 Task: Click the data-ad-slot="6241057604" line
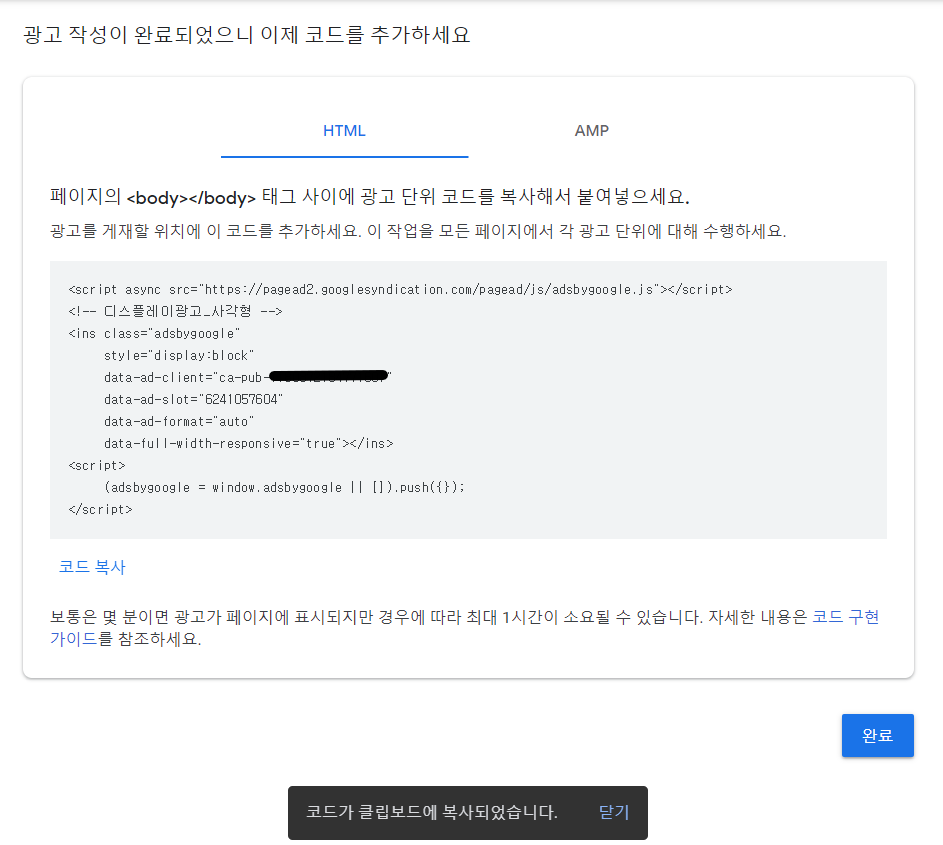click(x=193, y=399)
